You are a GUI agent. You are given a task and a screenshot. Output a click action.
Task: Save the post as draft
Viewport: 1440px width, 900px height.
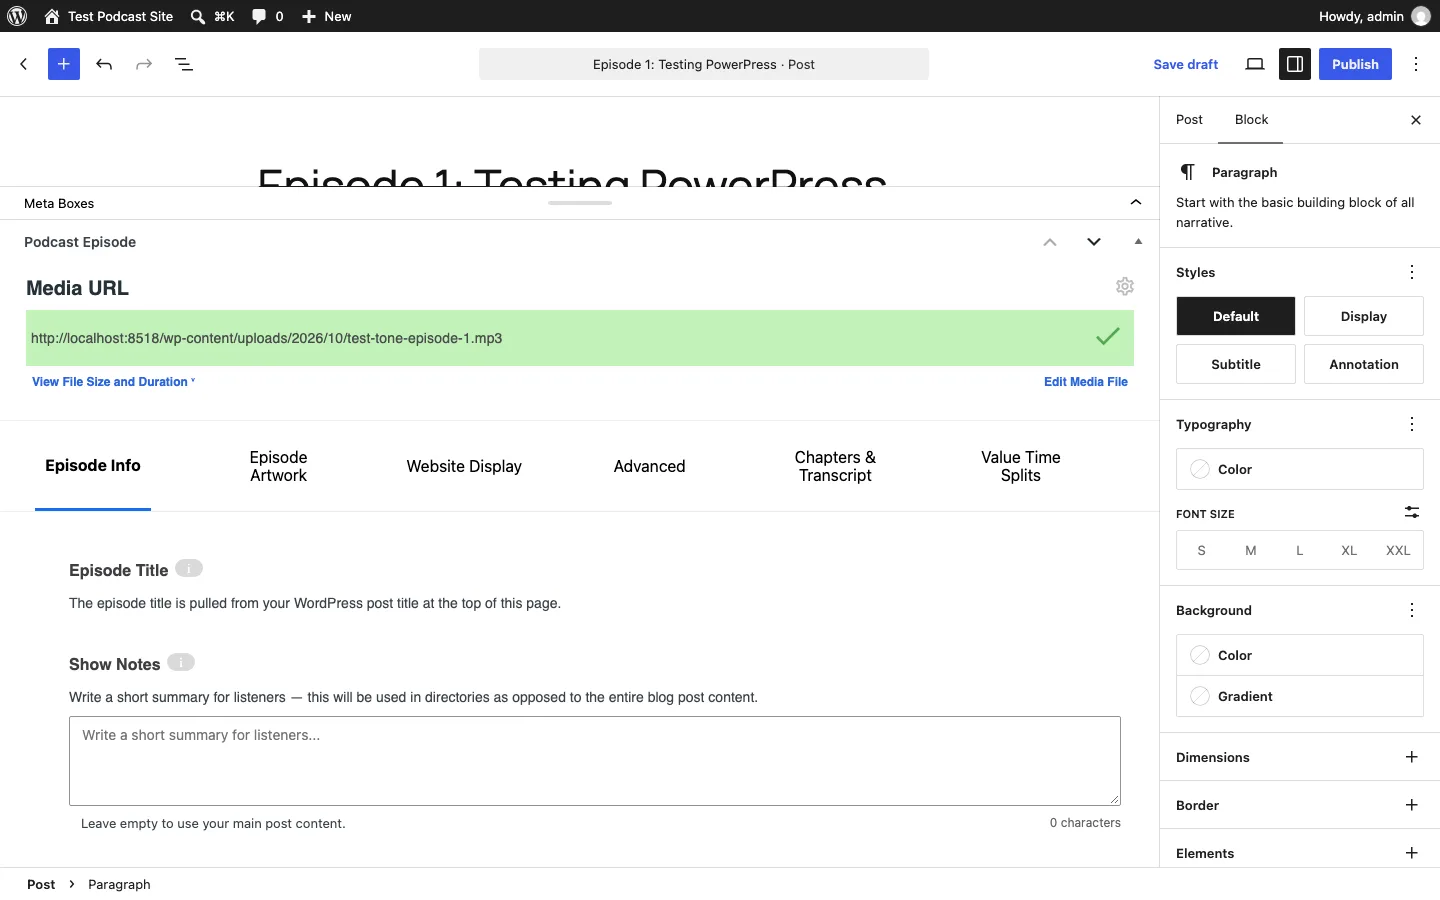click(1186, 64)
